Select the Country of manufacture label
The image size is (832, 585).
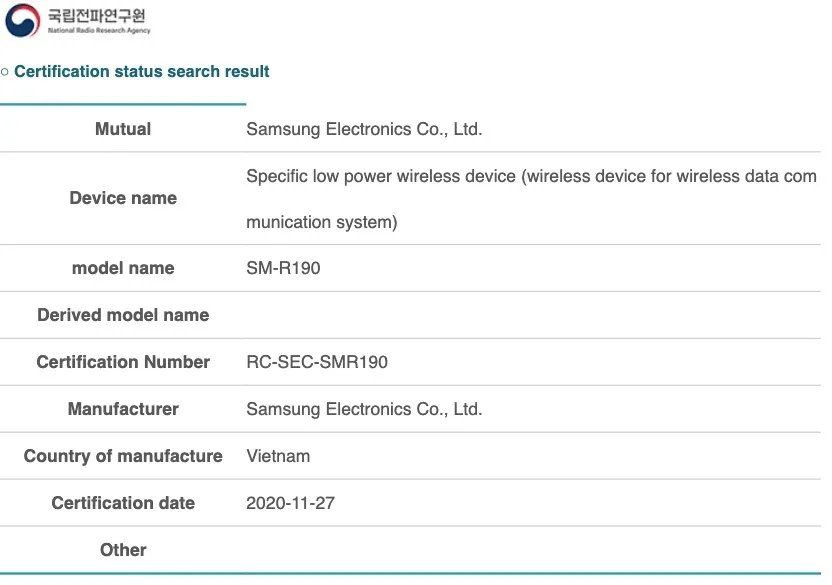pyautogui.click(x=123, y=456)
